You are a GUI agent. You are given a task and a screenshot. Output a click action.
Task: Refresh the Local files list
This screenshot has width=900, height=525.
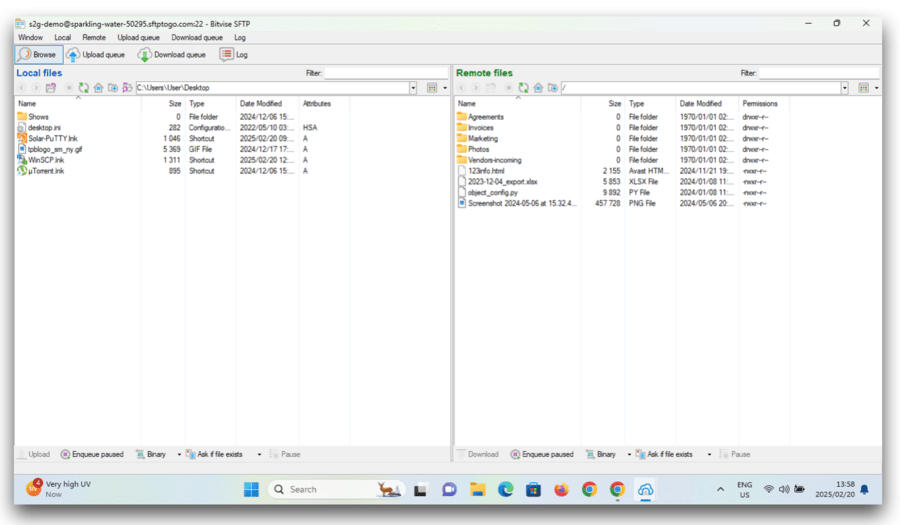tap(84, 88)
